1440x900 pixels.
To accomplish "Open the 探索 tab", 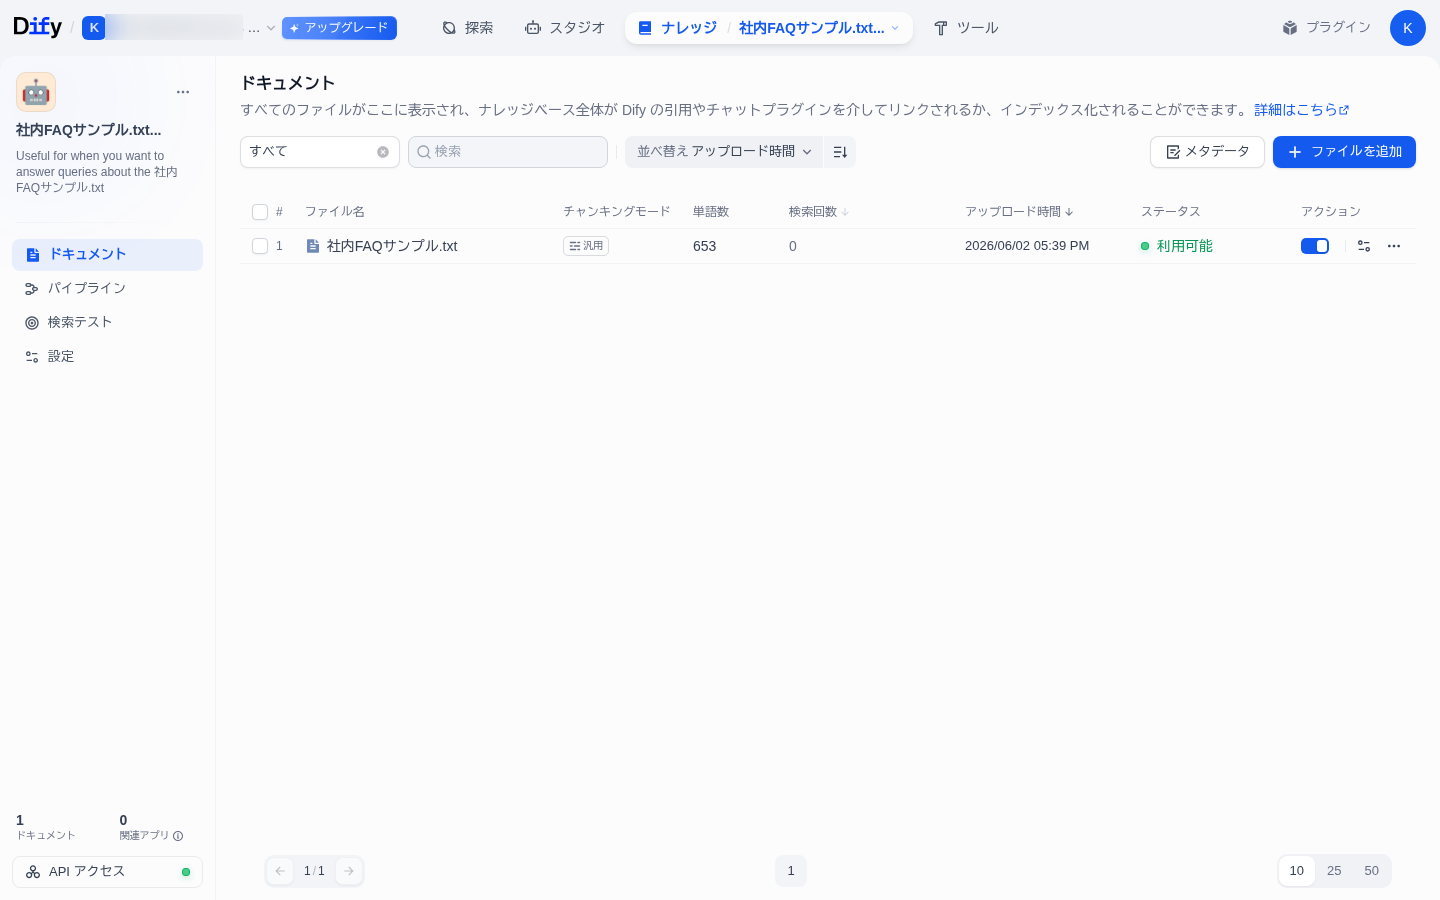I will click(467, 28).
